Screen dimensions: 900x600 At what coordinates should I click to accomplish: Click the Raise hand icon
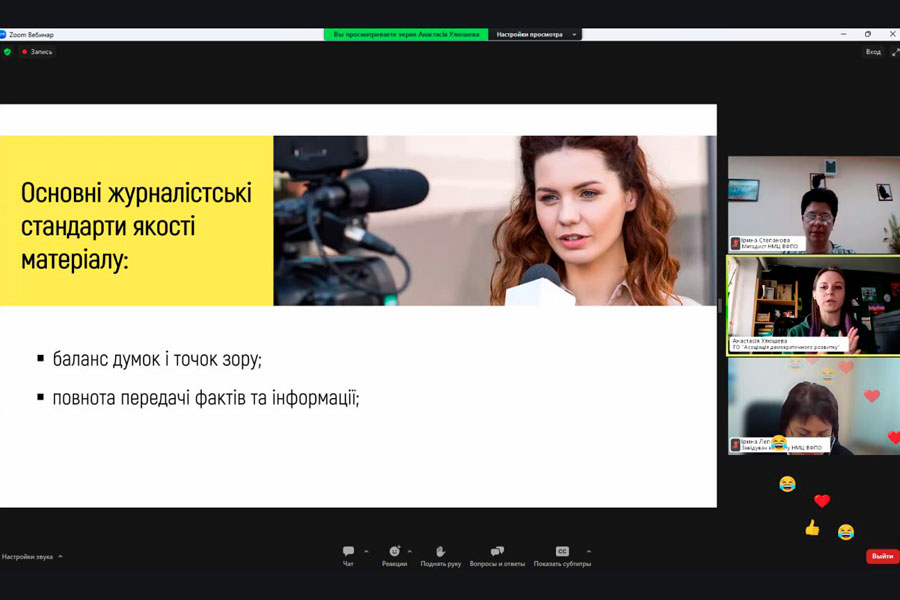pos(440,551)
